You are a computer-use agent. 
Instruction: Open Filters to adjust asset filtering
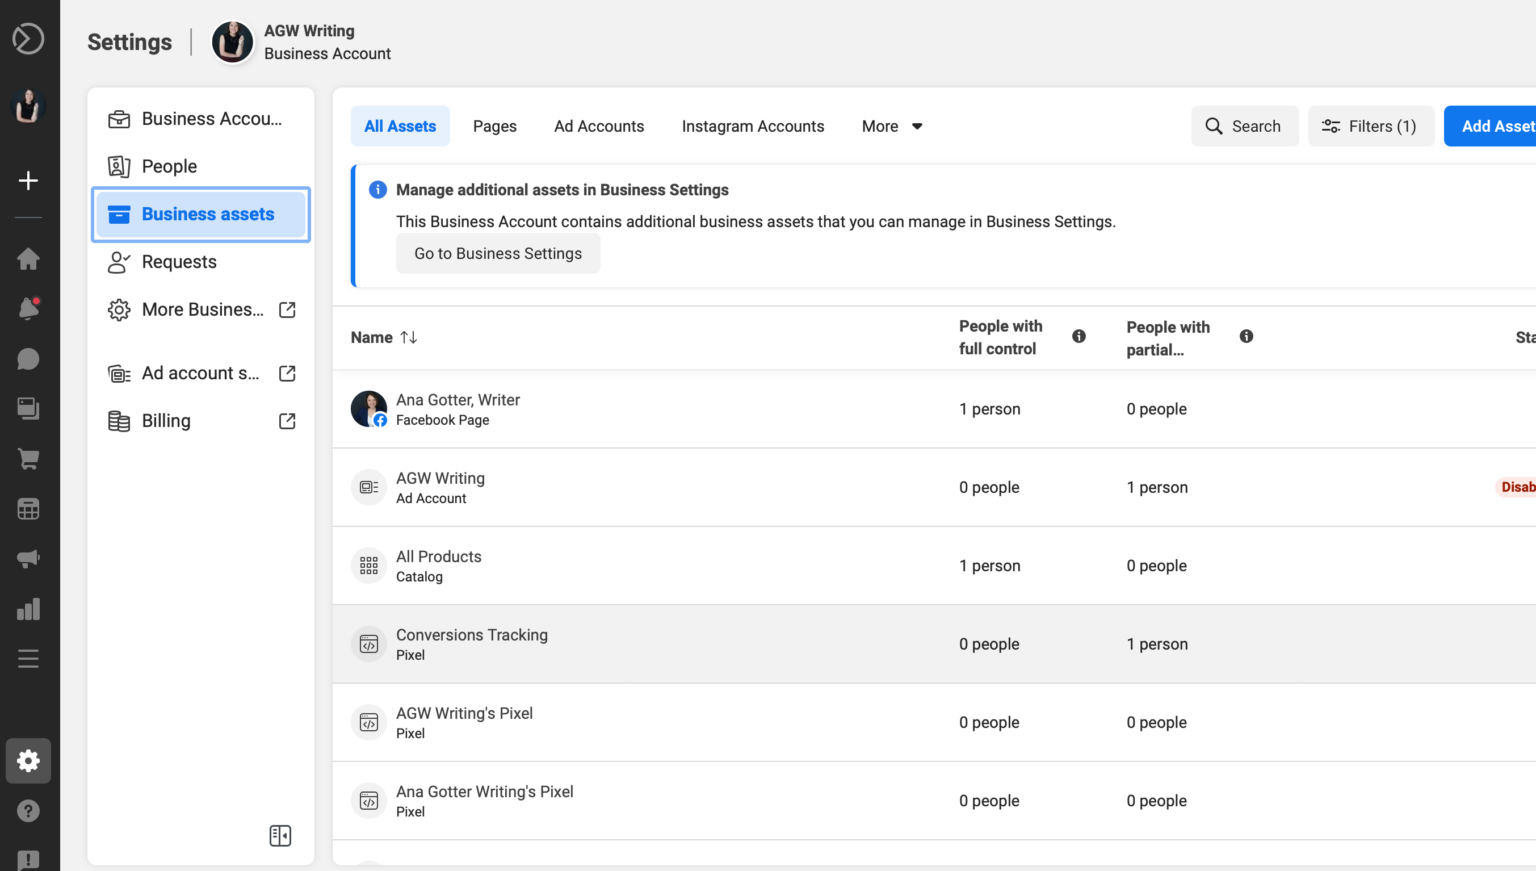click(x=1371, y=126)
